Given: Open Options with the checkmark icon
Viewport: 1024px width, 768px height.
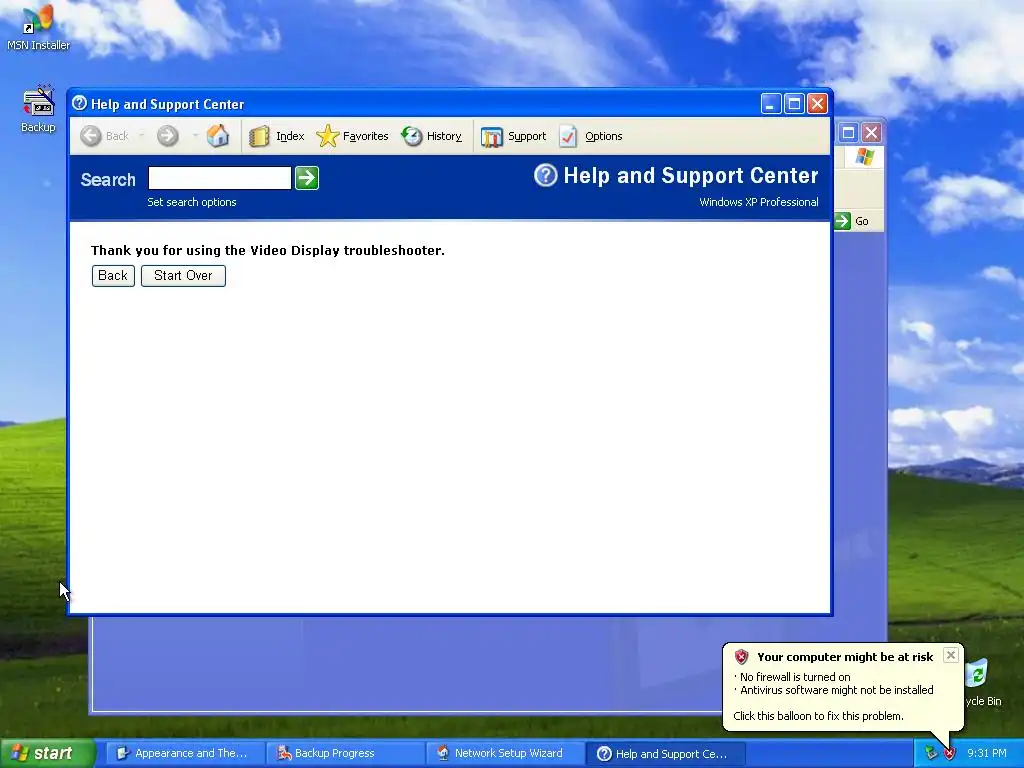Looking at the screenshot, I should click(x=568, y=136).
